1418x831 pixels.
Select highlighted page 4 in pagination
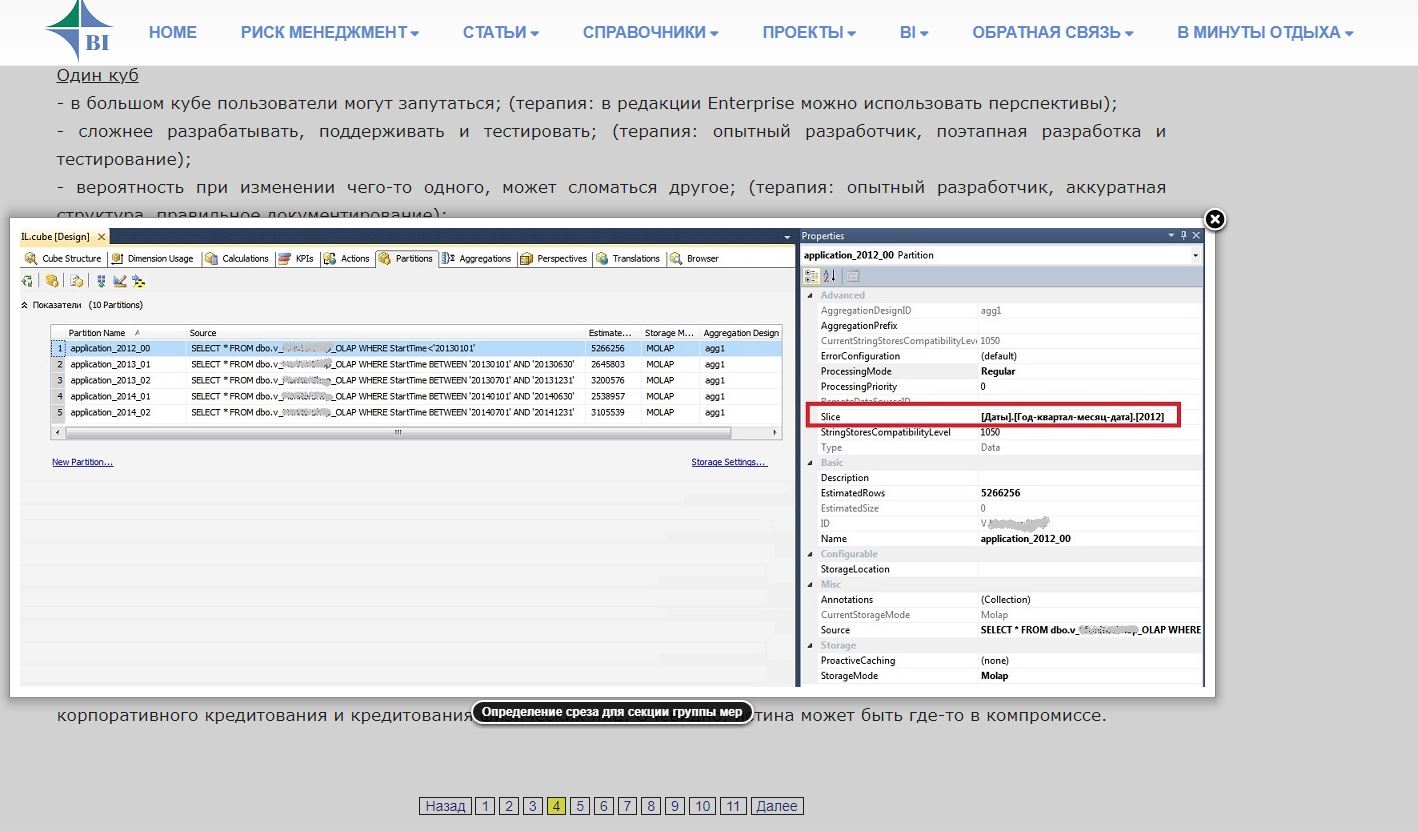(556, 806)
